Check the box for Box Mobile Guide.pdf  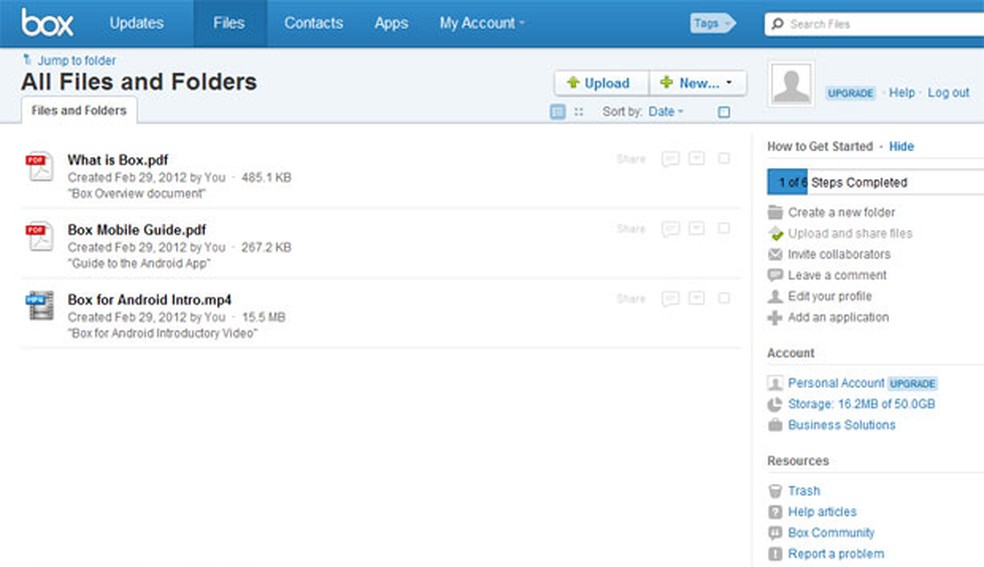click(x=724, y=228)
